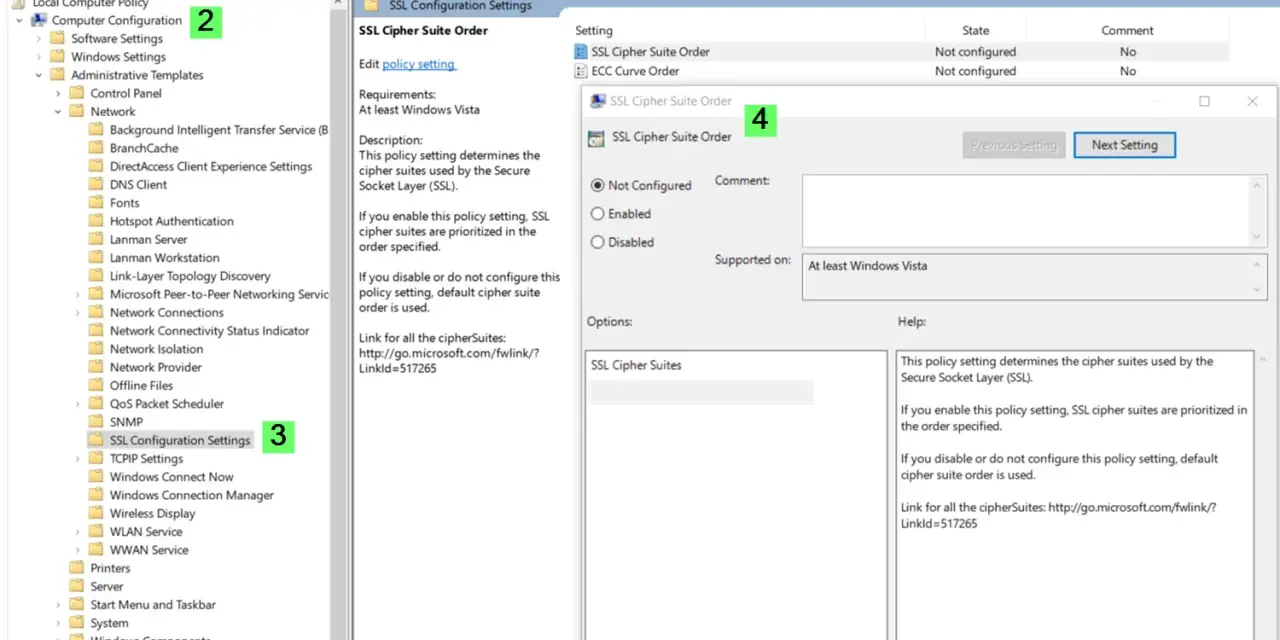Select the Disabled radio button
Screen dimensions: 1280x640
click(x=598, y=242)
